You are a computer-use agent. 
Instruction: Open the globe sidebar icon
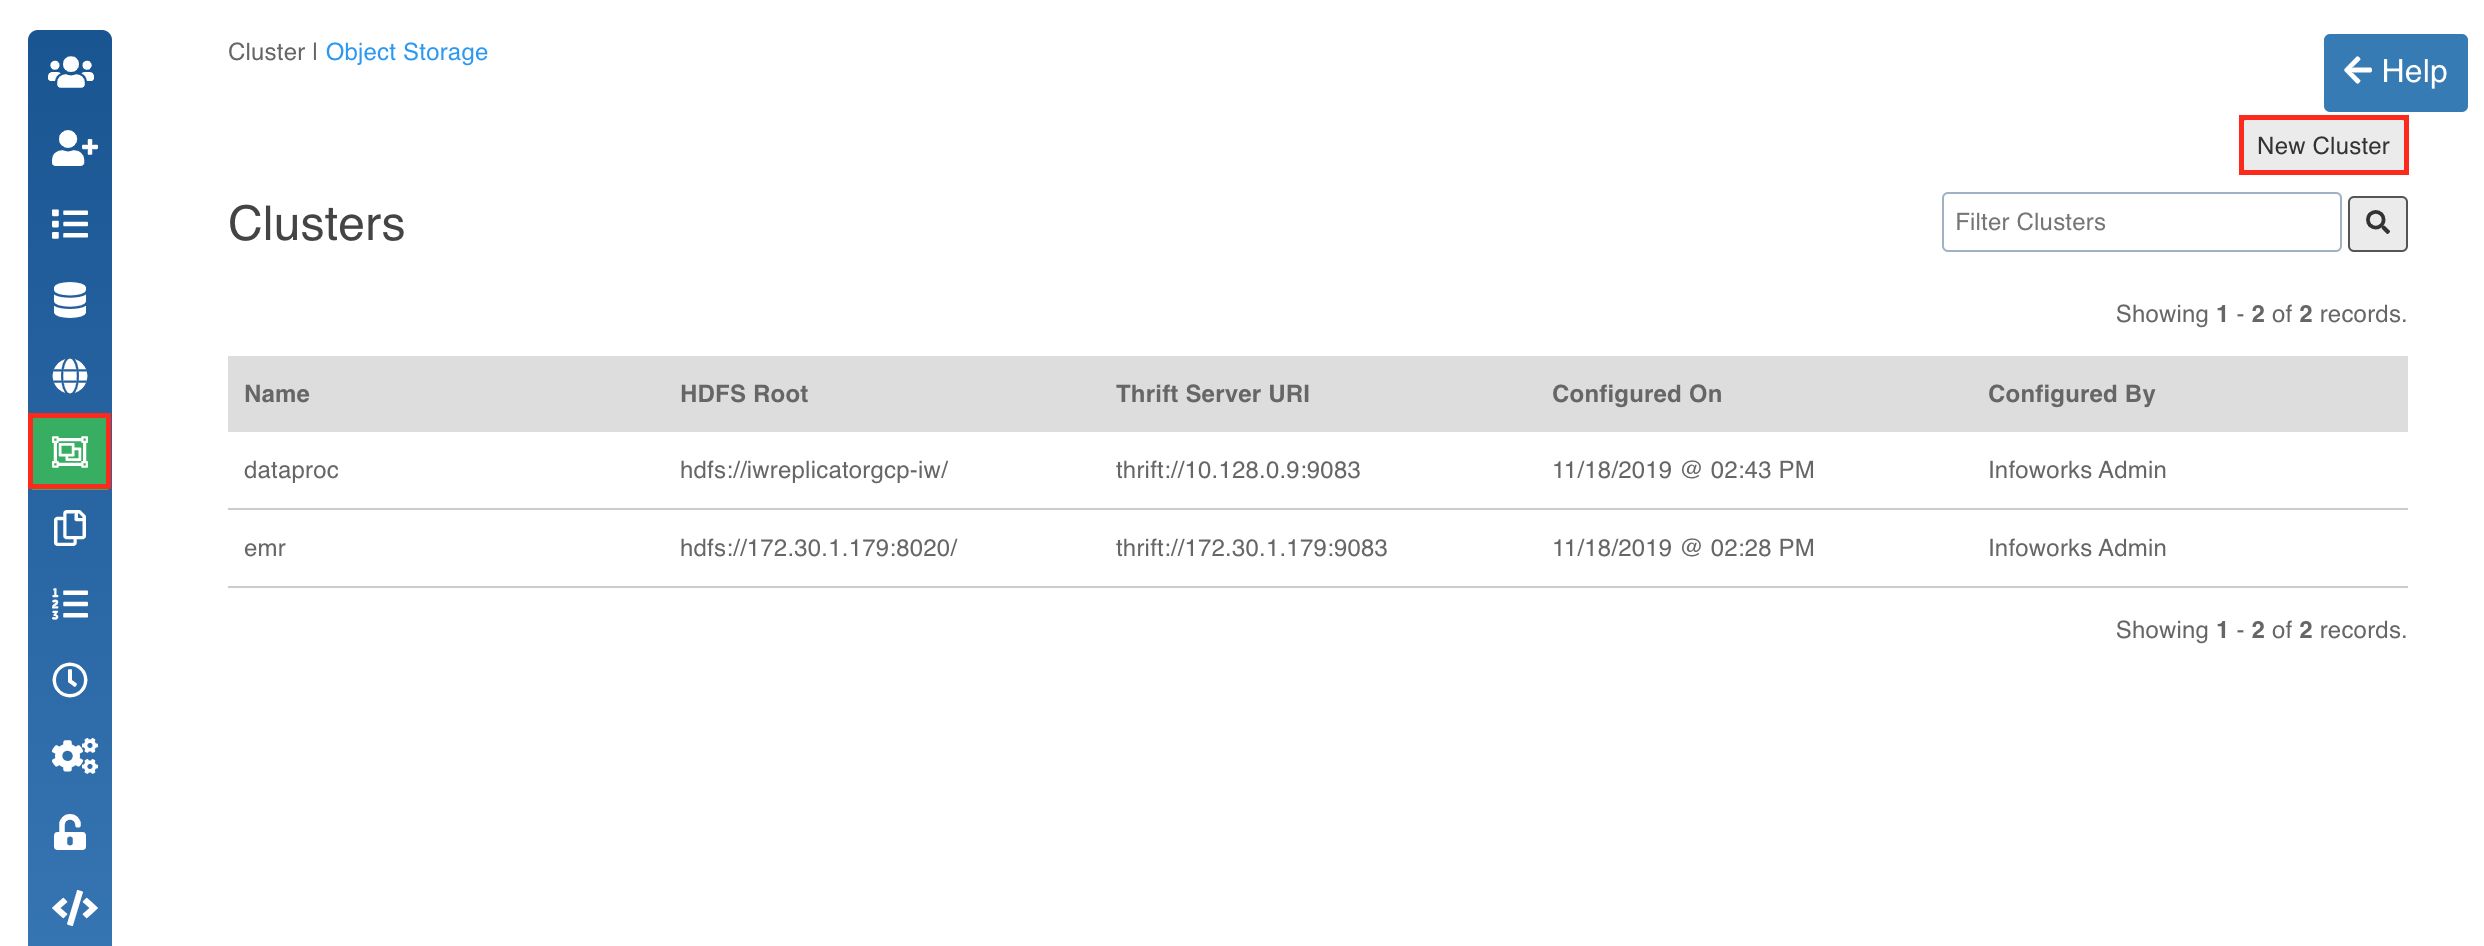70,376
